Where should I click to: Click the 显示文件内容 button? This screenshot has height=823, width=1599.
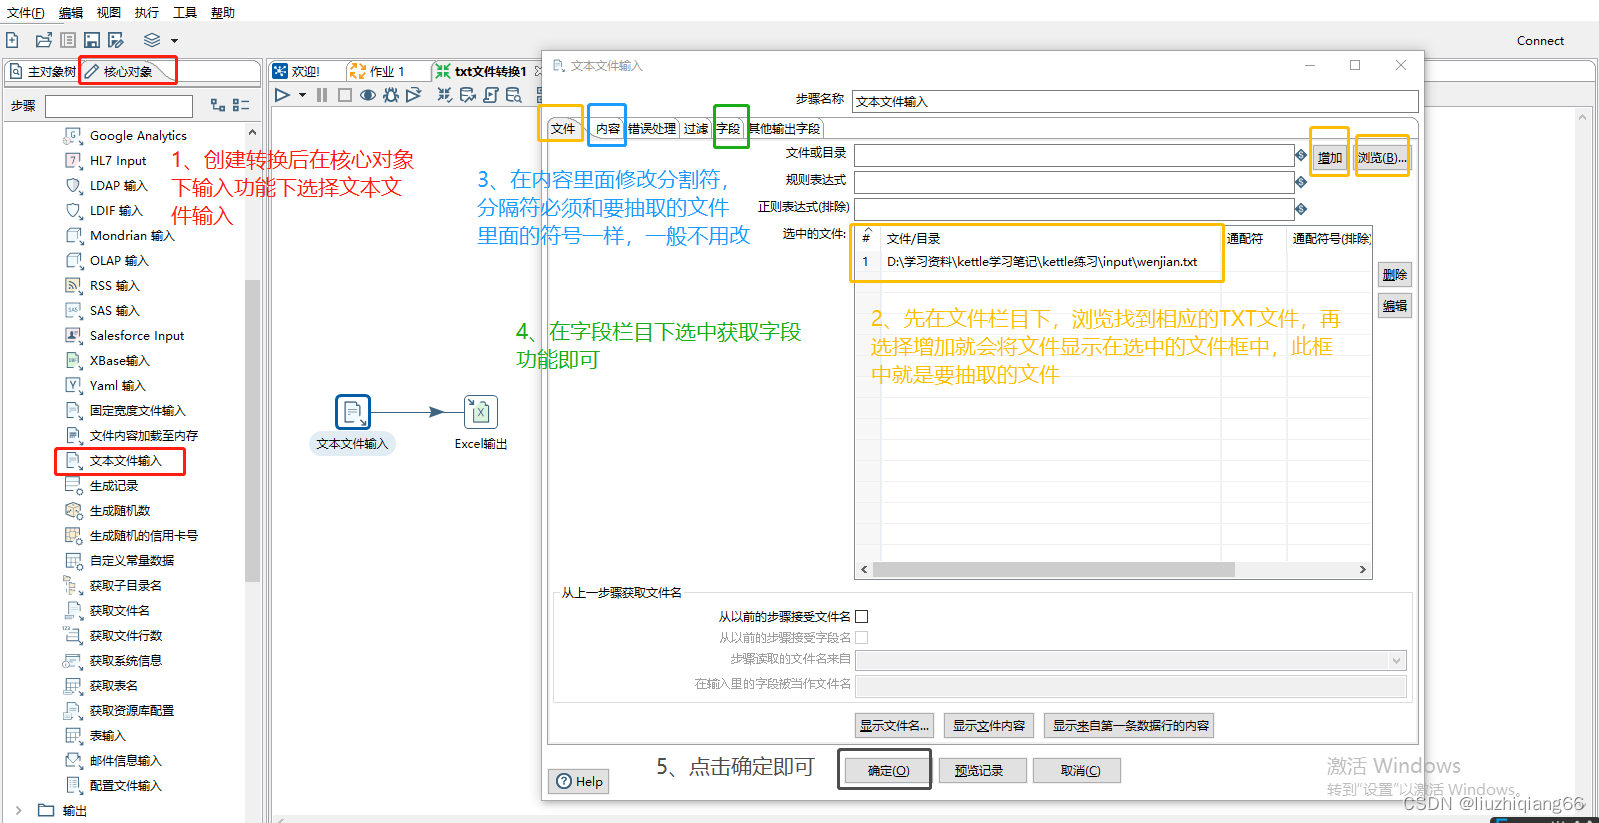click(x=988, y=726)
